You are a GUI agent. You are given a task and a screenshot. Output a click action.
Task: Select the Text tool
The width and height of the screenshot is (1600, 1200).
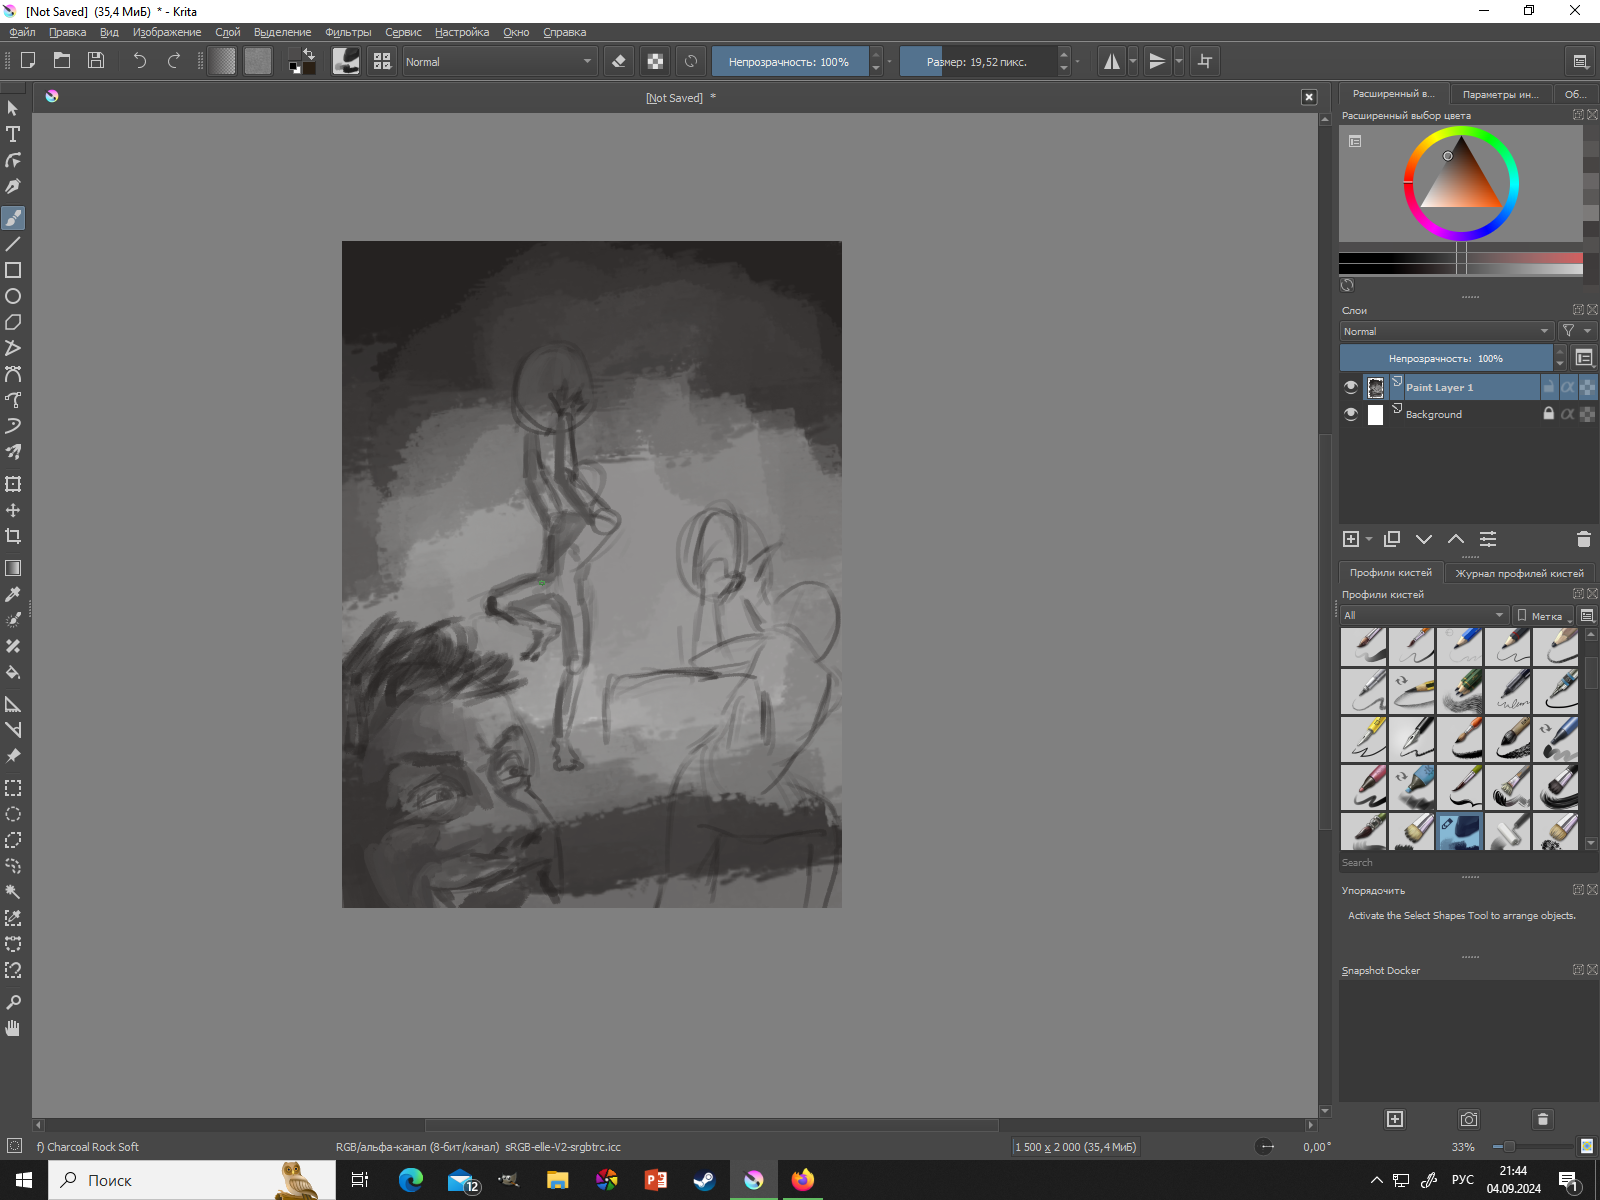[x=13, y=134]
